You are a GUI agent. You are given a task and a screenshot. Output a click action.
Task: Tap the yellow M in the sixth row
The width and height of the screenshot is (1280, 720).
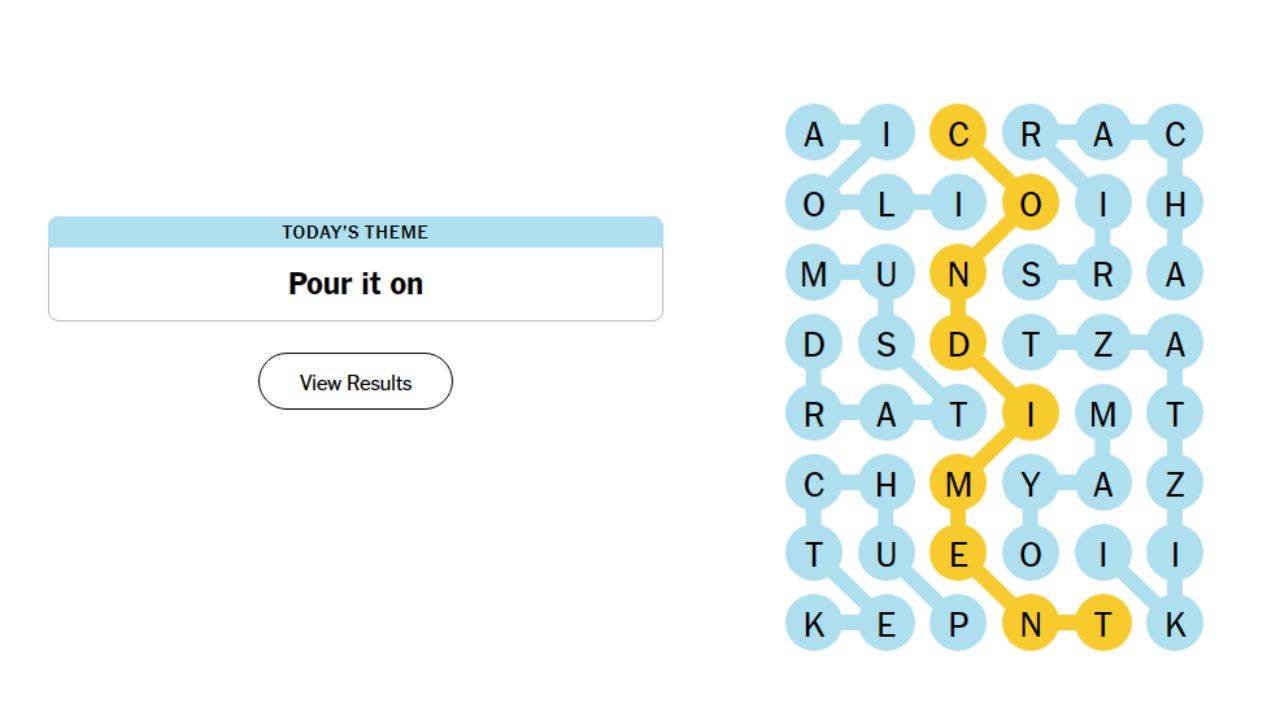(x=958, y=483)
